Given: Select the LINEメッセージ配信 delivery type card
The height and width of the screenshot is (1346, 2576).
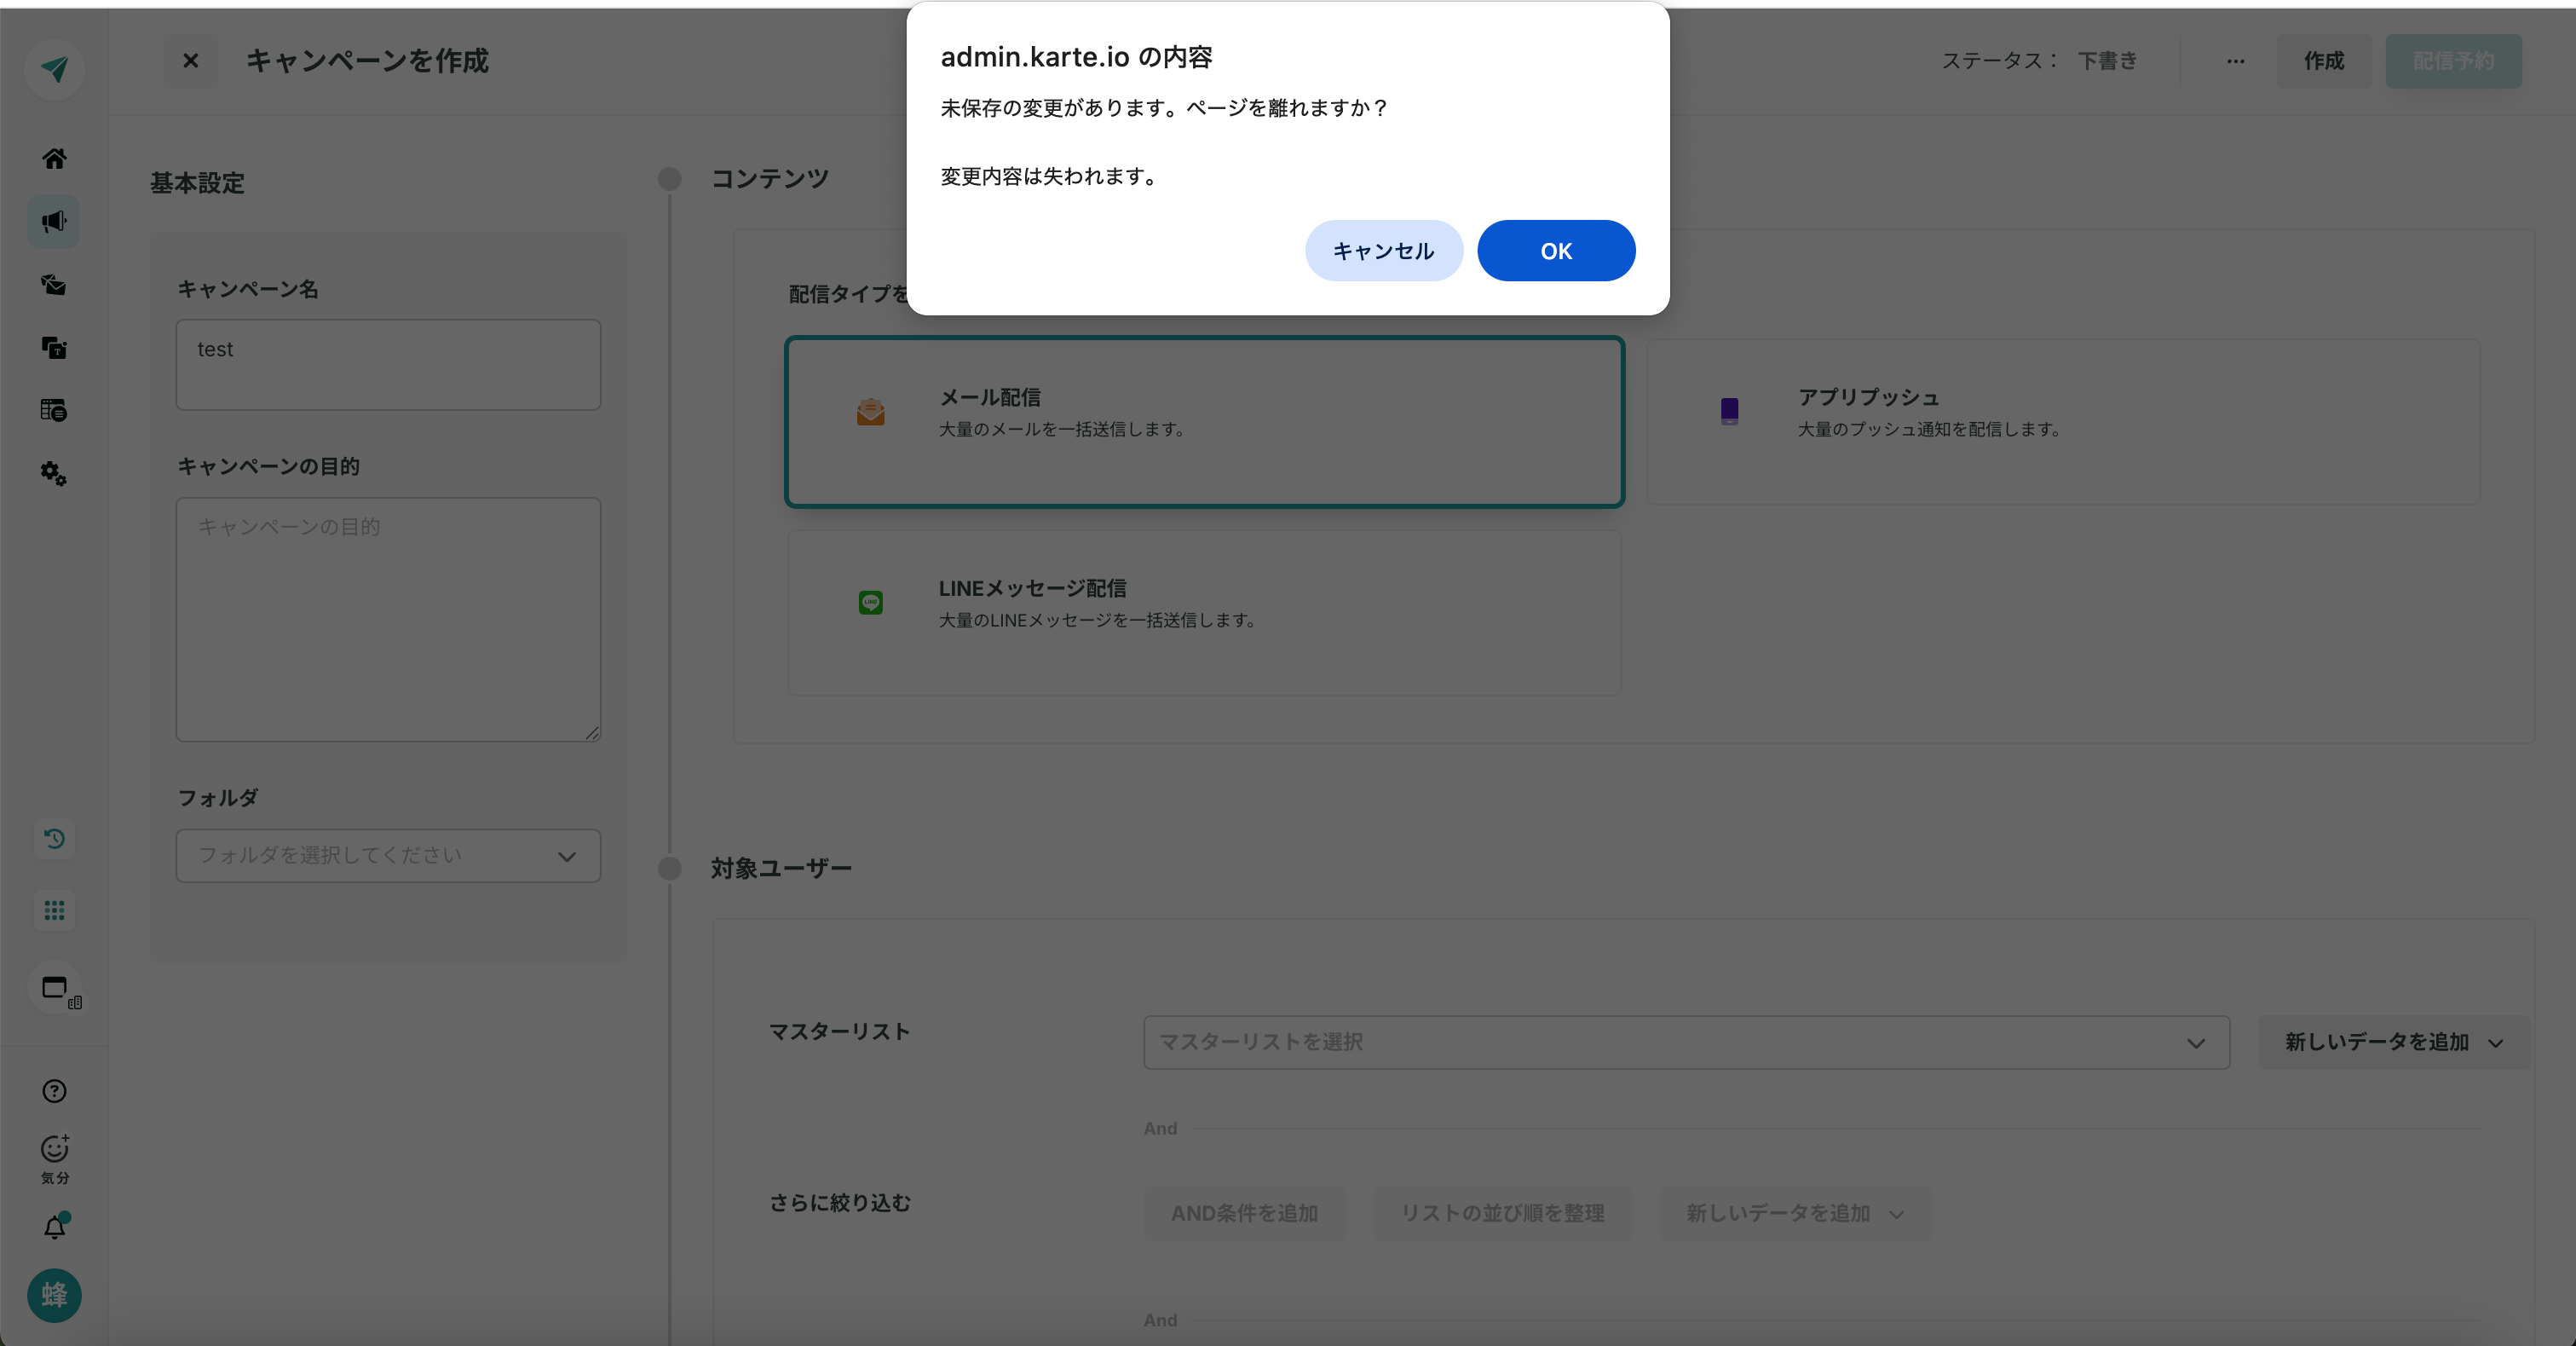Looking at the screenshot, I should 1204,612.
